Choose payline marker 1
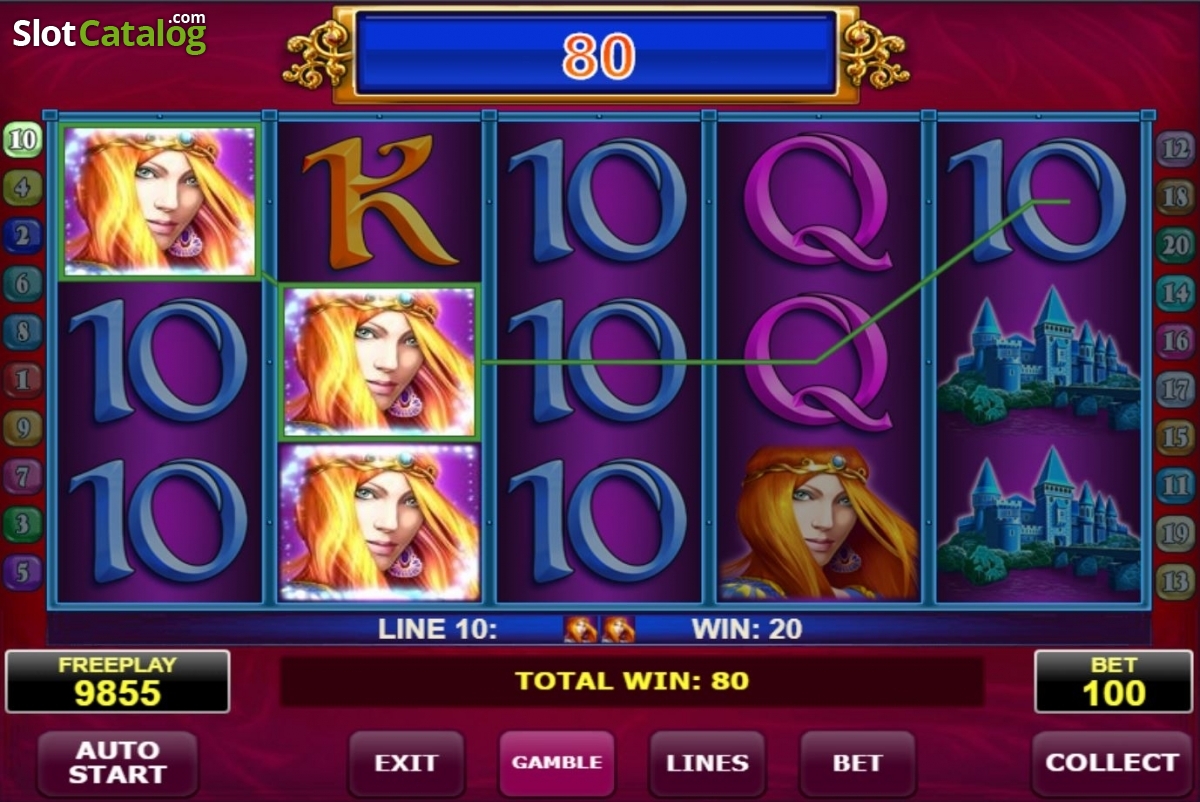The height and width of the screenshot is (802, 1200). [22, 380]
